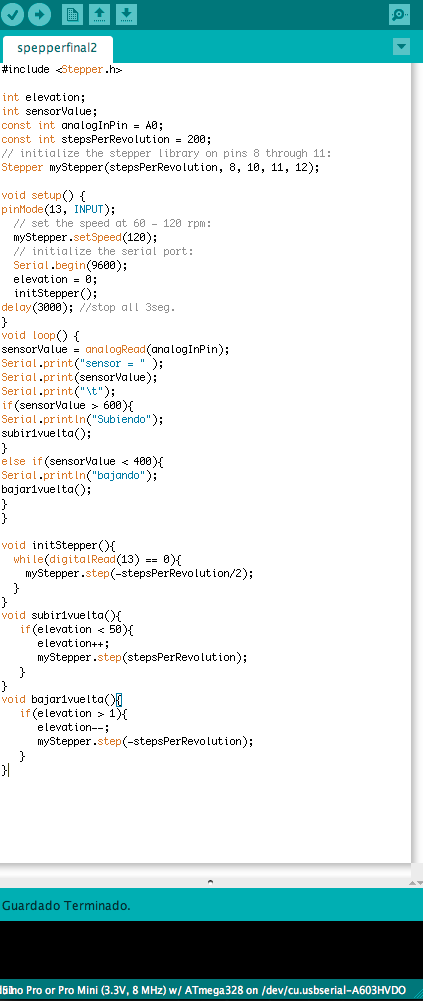This screenshot has width=423, height=1001.
Task: Click the 'myStepper.setSpeed(120);' line
Action: pyautogui.click(x=85, y=238)
